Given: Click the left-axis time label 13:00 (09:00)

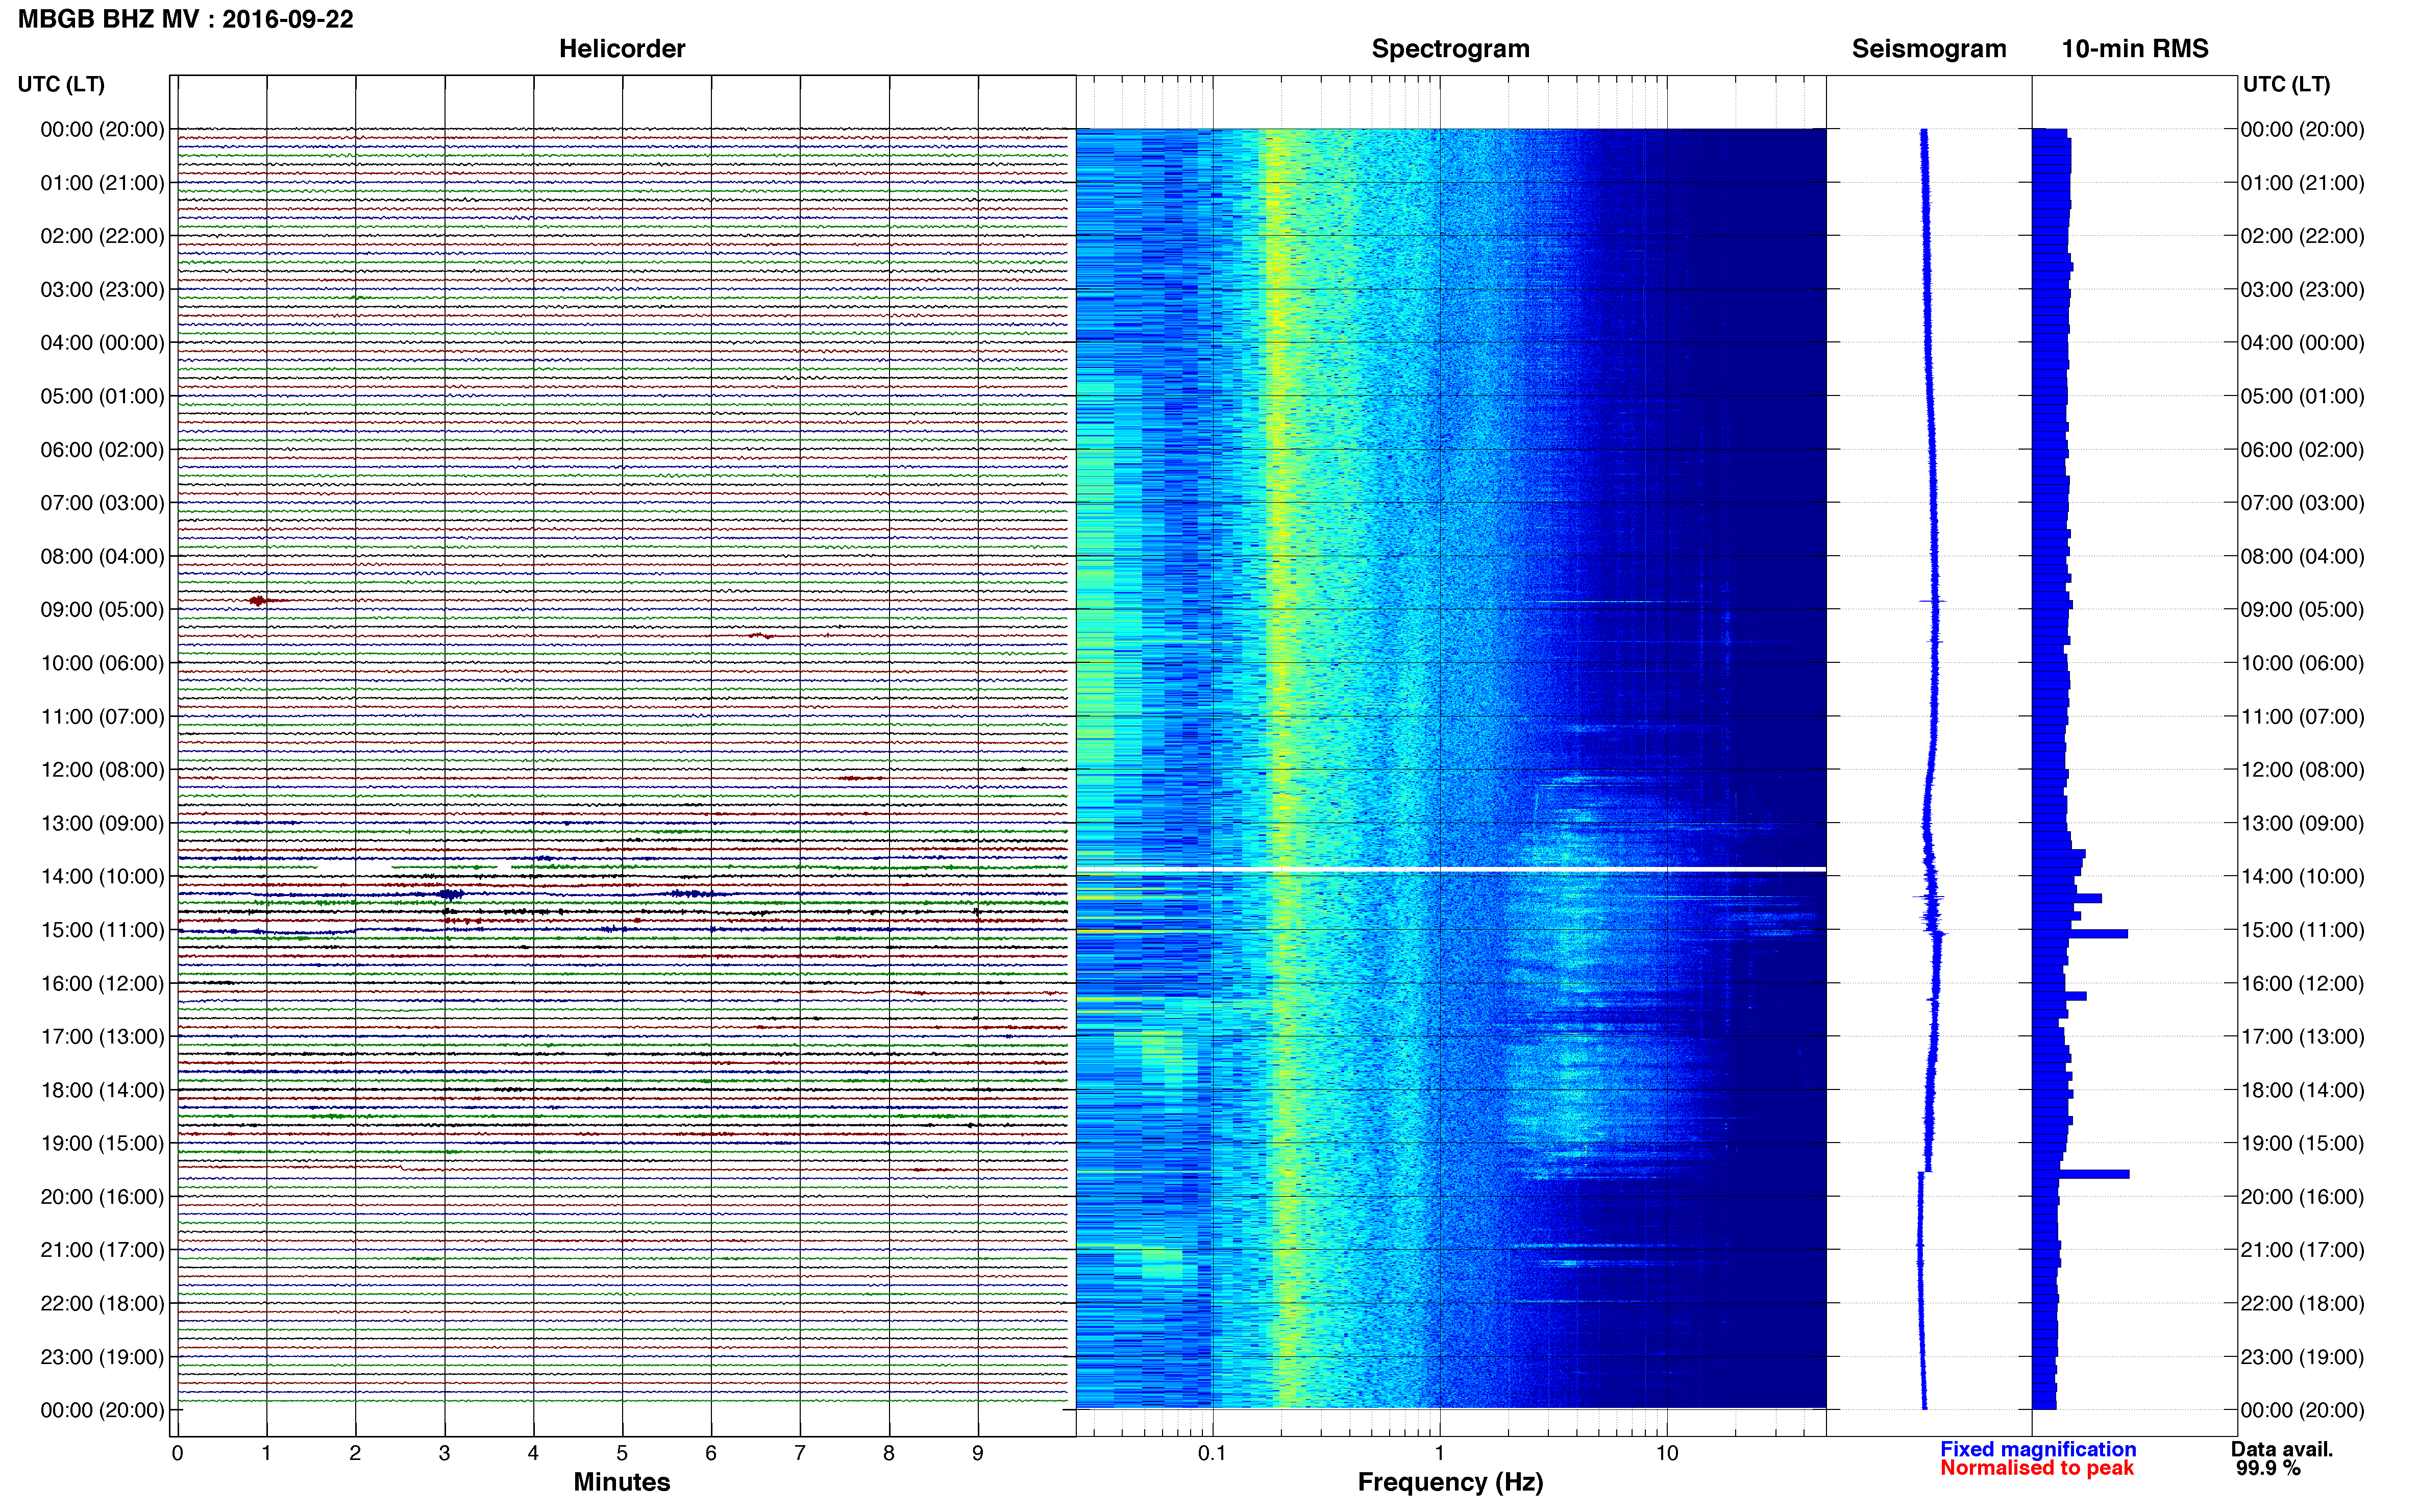Looking at the screenshot, I should (102, 823).
